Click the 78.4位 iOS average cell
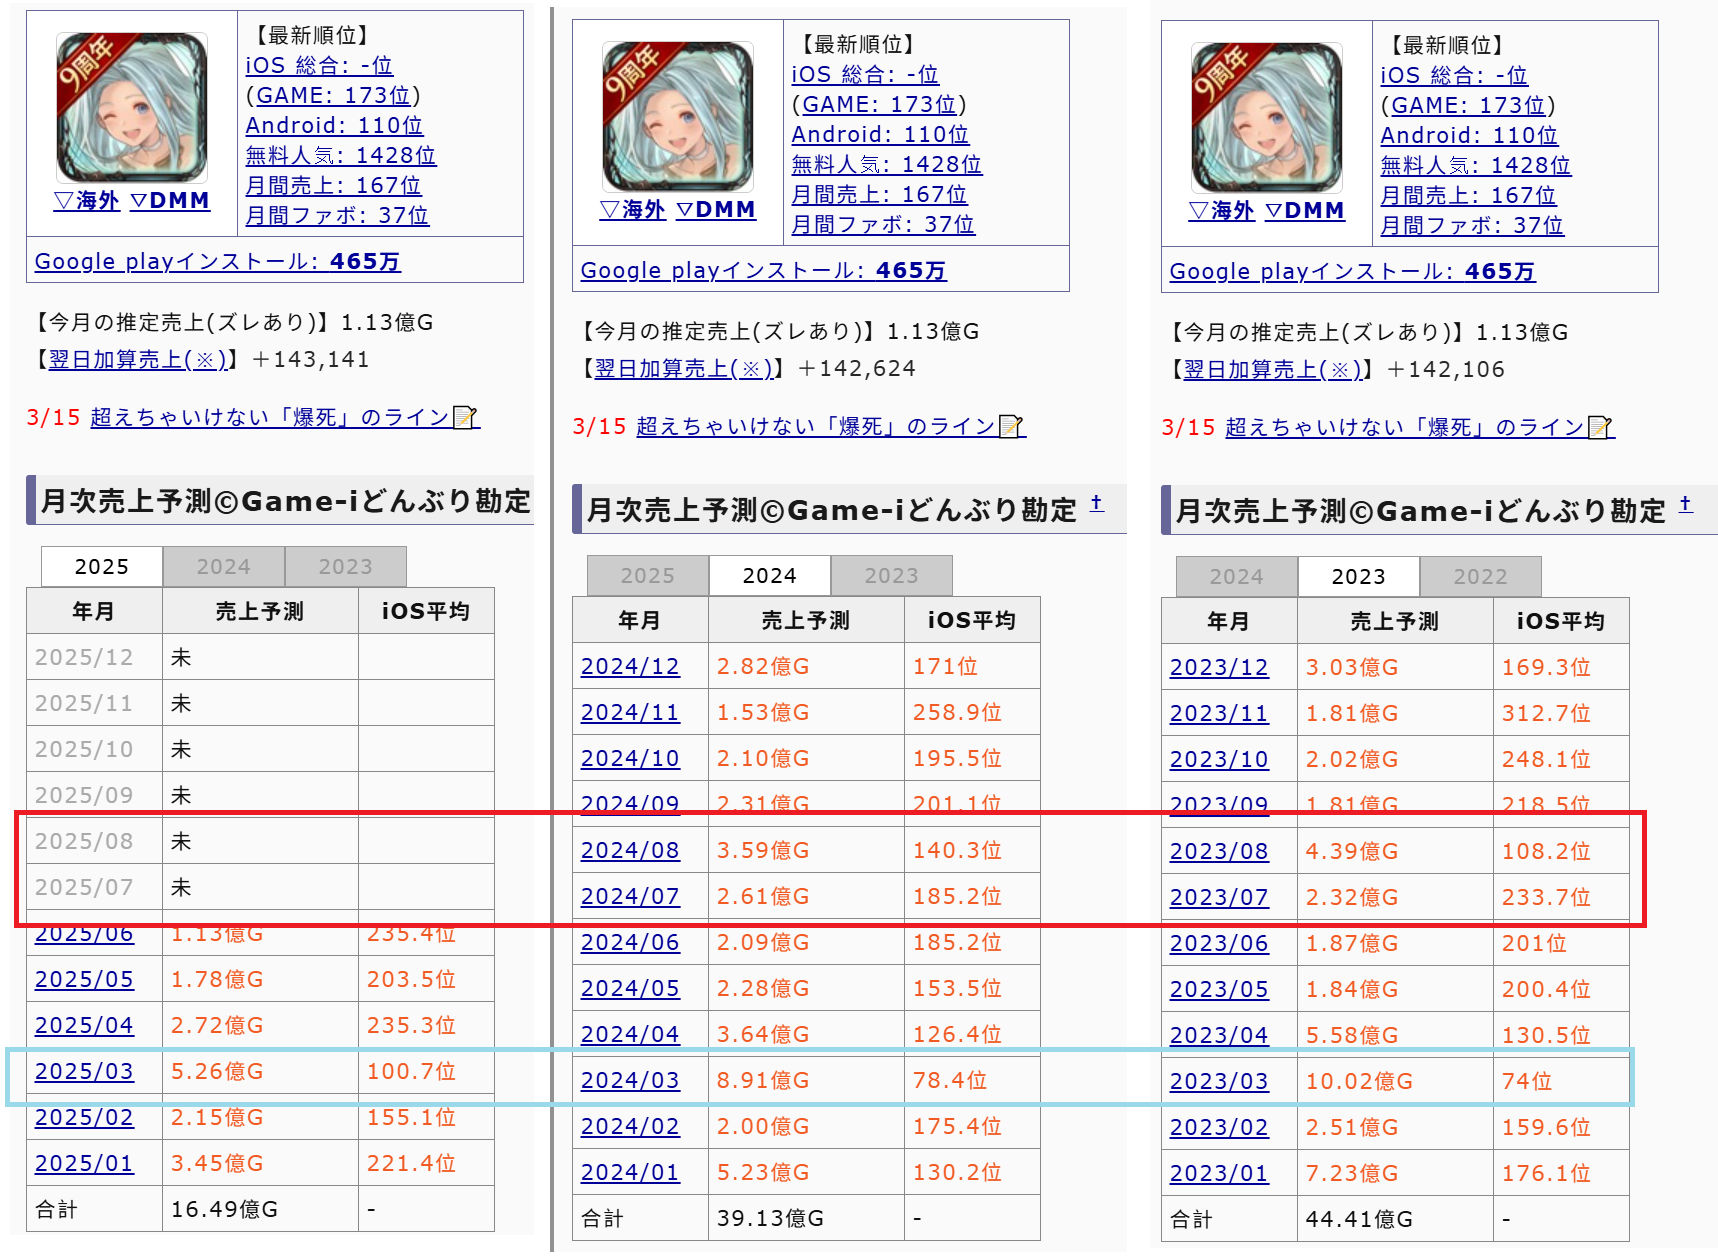Screen dimensions: 1718x1257 pyautogui.click(x=972, y=1080)
